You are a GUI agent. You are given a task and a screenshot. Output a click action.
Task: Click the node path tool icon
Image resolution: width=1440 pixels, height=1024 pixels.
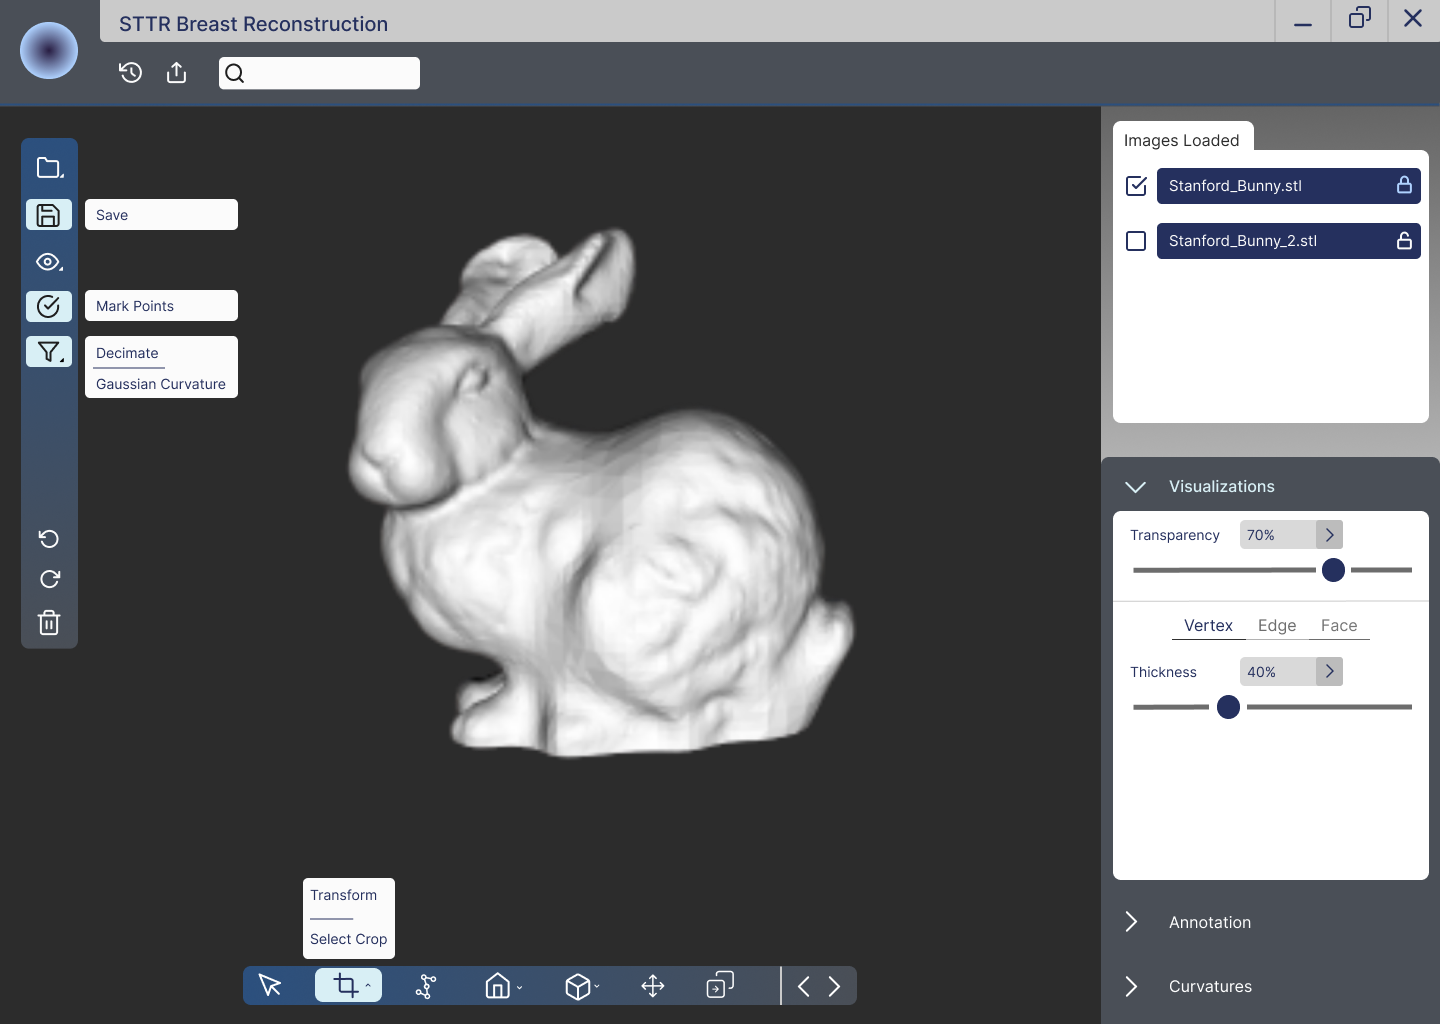[x=426, y=986]
